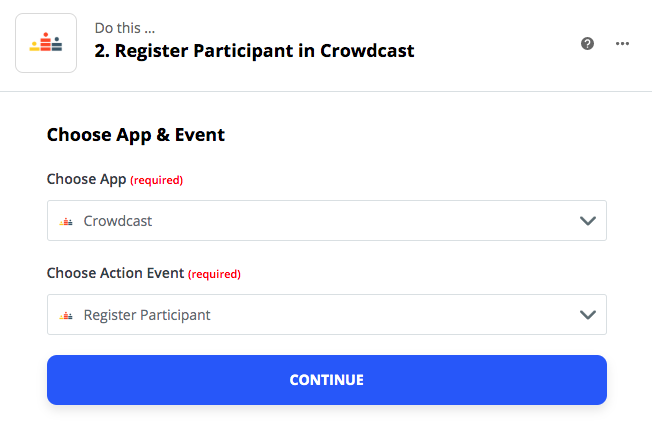This screenshot has height=444, width=652.
Task: Click small Crowdcast icon beside Register Participant
Action: coord(66,315)
